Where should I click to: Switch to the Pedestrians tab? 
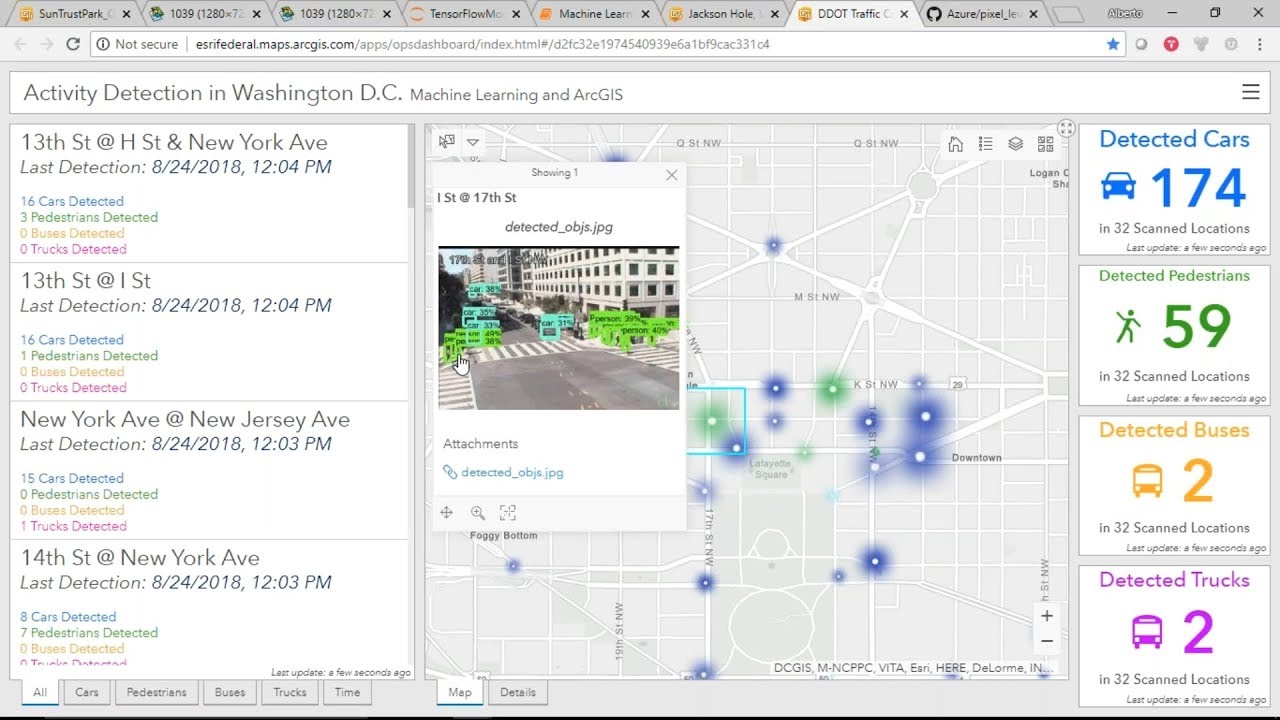[156, 692]
